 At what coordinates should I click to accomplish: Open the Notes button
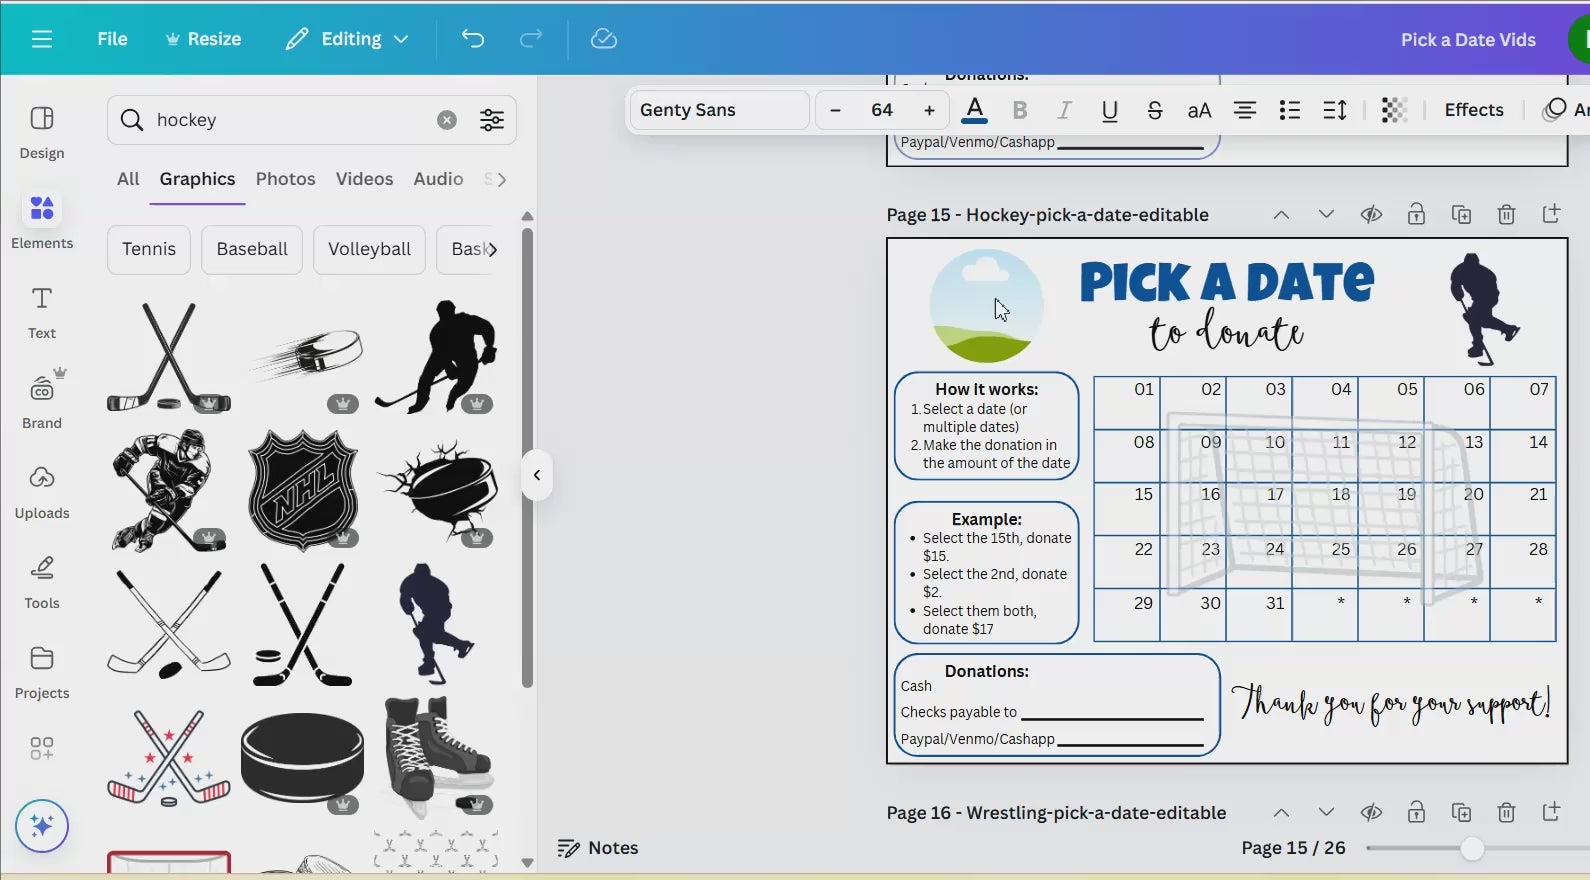[x=598, y=848]
